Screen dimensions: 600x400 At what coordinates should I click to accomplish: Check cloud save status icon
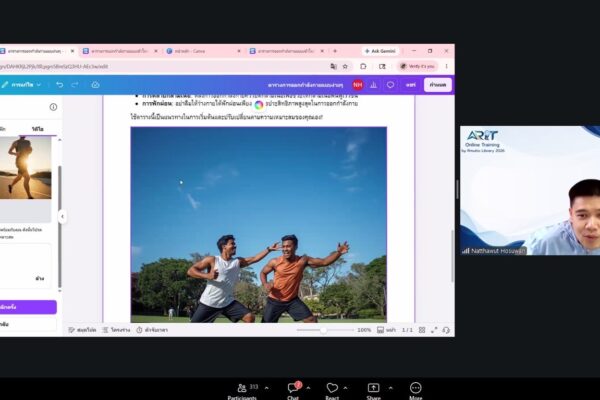pos(95,85)
